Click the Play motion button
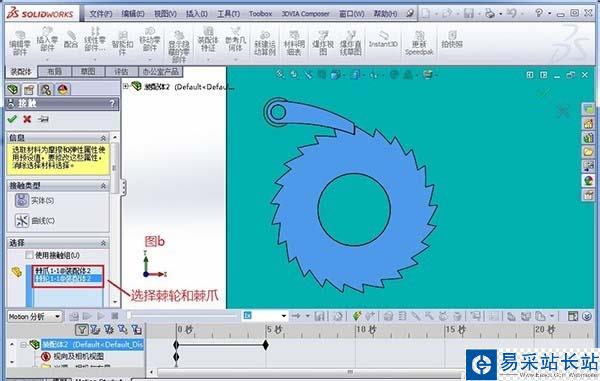This screenshot has width=600, height=381. (101, 316)
